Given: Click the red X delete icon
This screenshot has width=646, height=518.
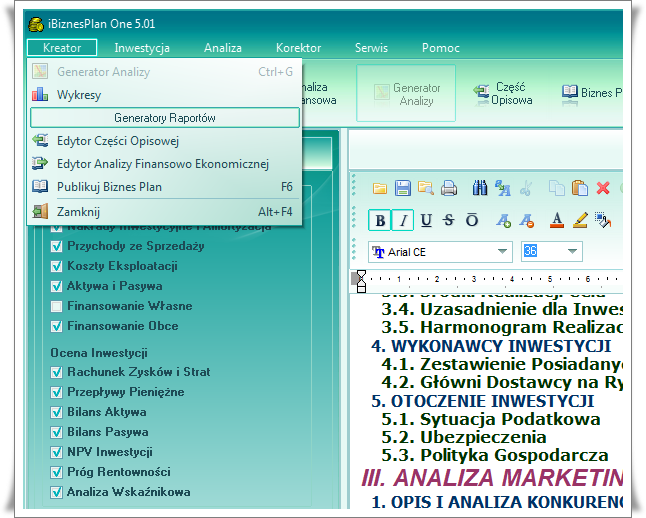Looking at the screenshot, I should 603,188.
